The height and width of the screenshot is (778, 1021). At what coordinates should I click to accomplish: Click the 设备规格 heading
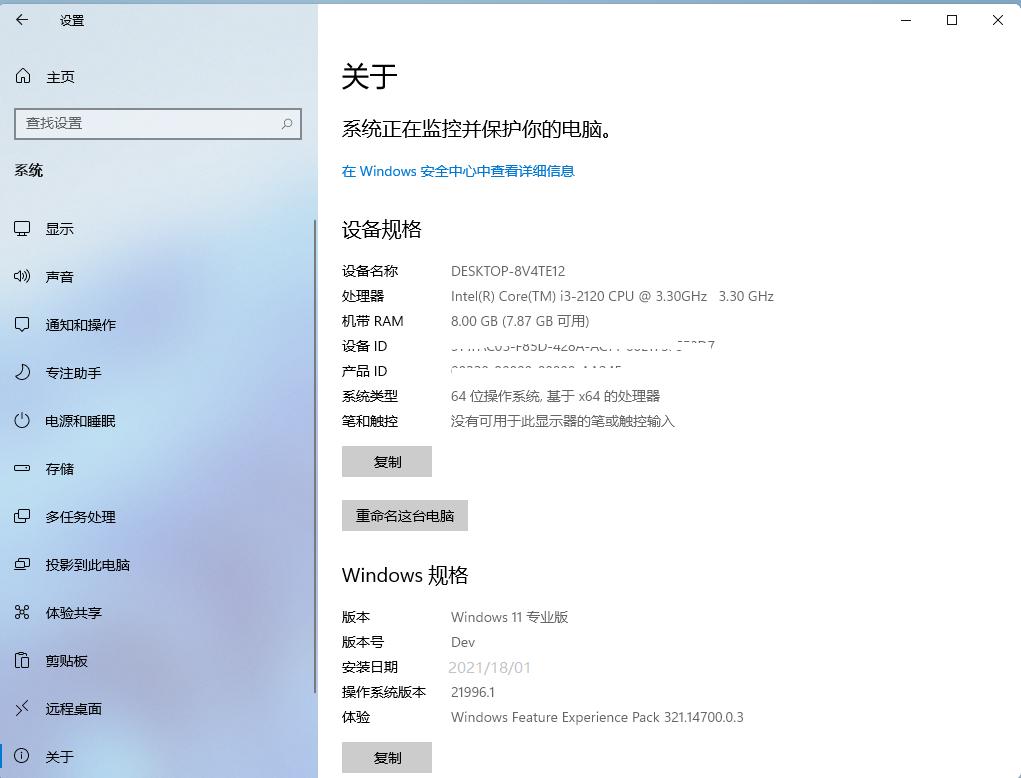pos(382,229)
